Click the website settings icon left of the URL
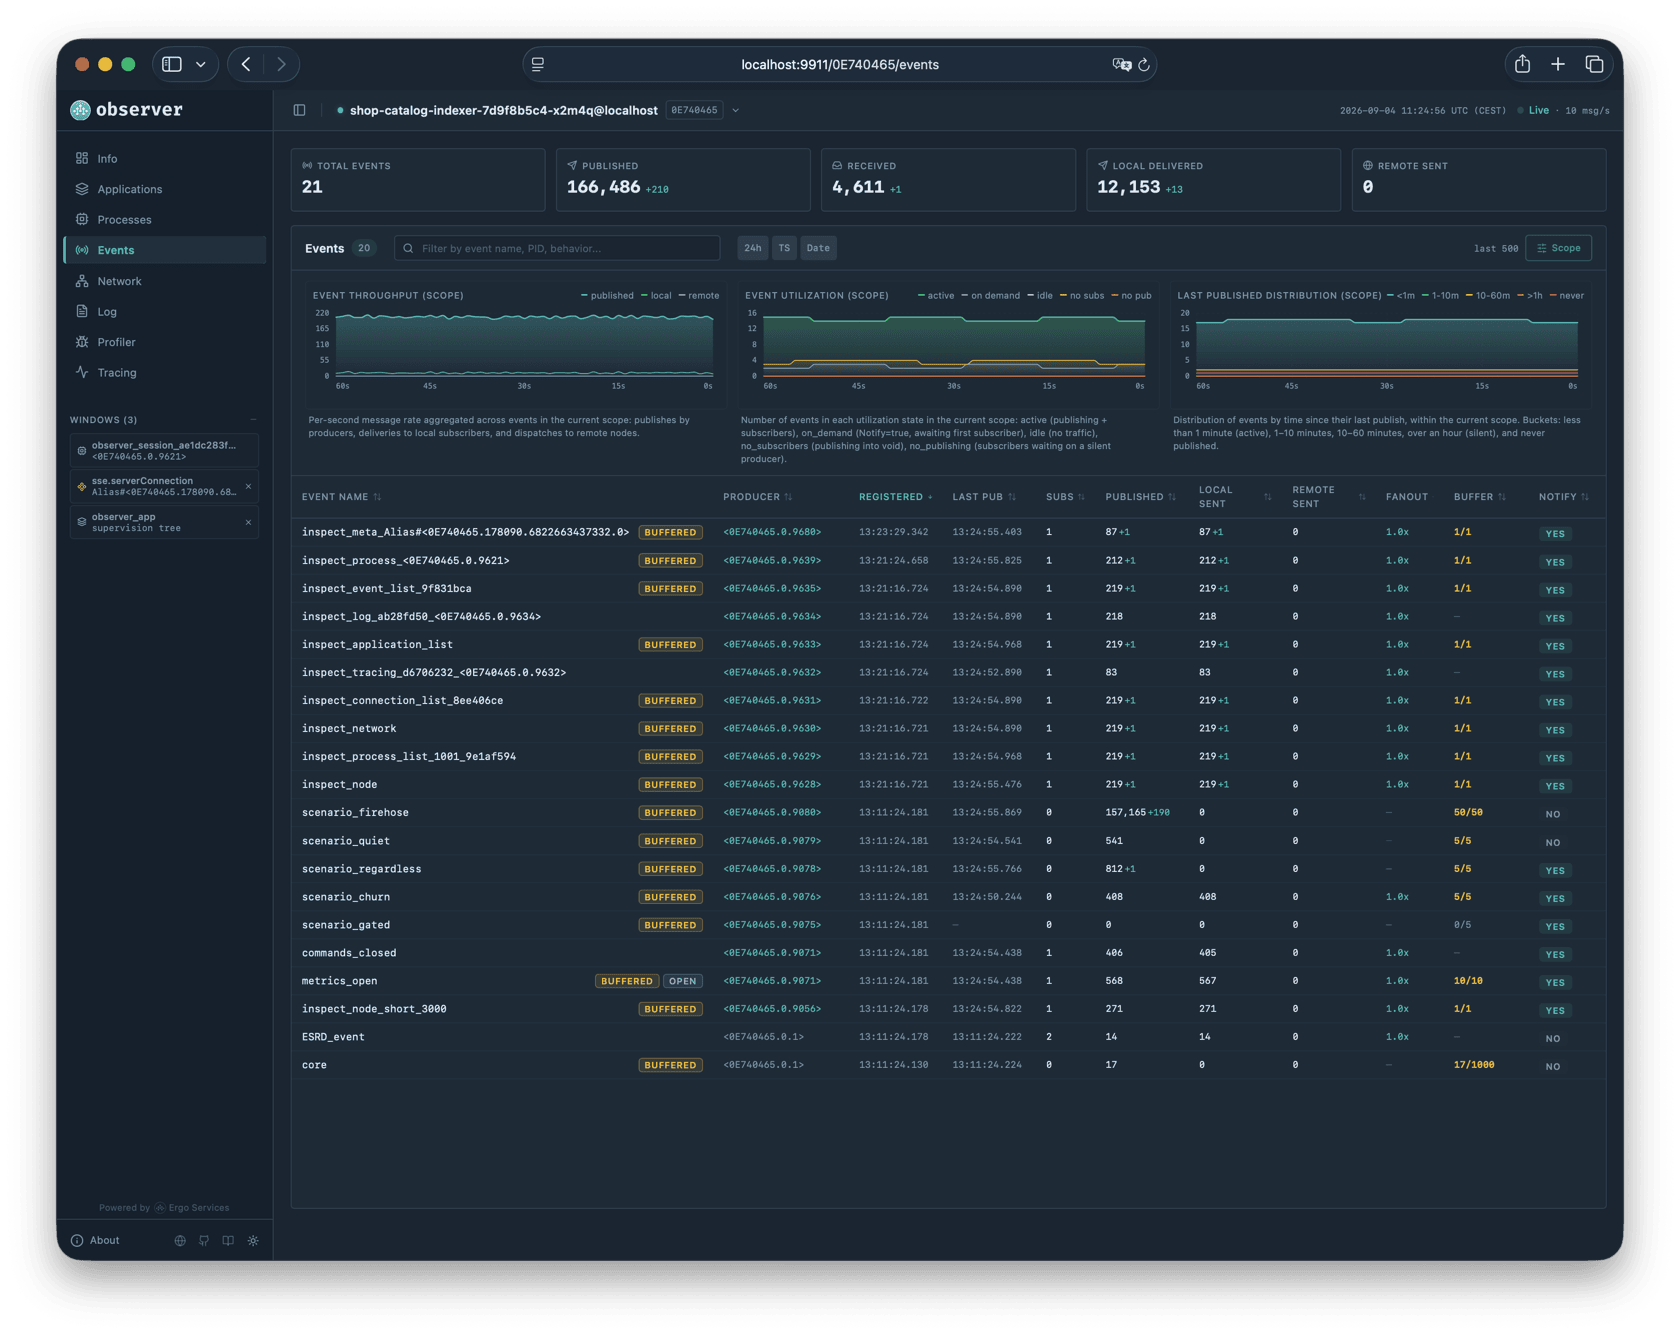 pos(538,64)
